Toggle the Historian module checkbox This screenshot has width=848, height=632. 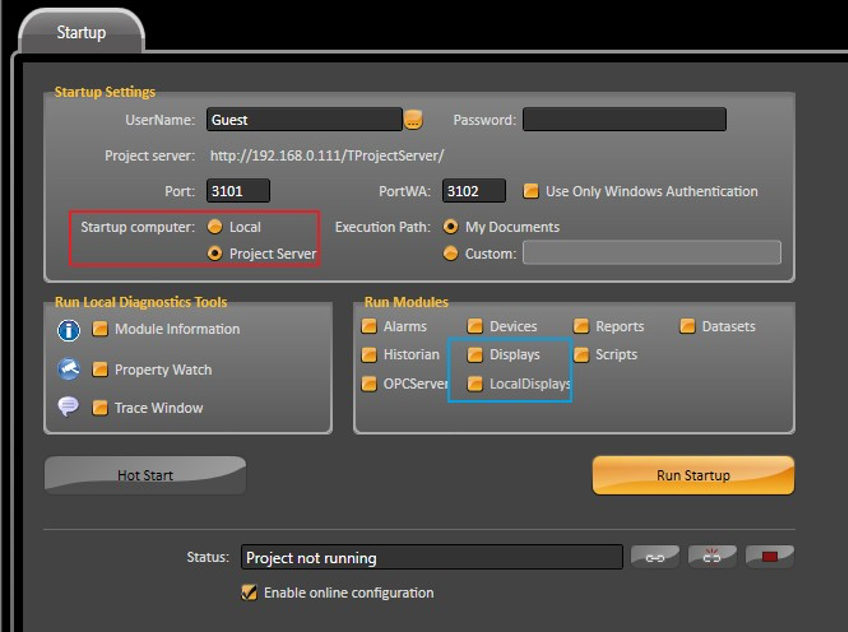click(x=369, y=355)
